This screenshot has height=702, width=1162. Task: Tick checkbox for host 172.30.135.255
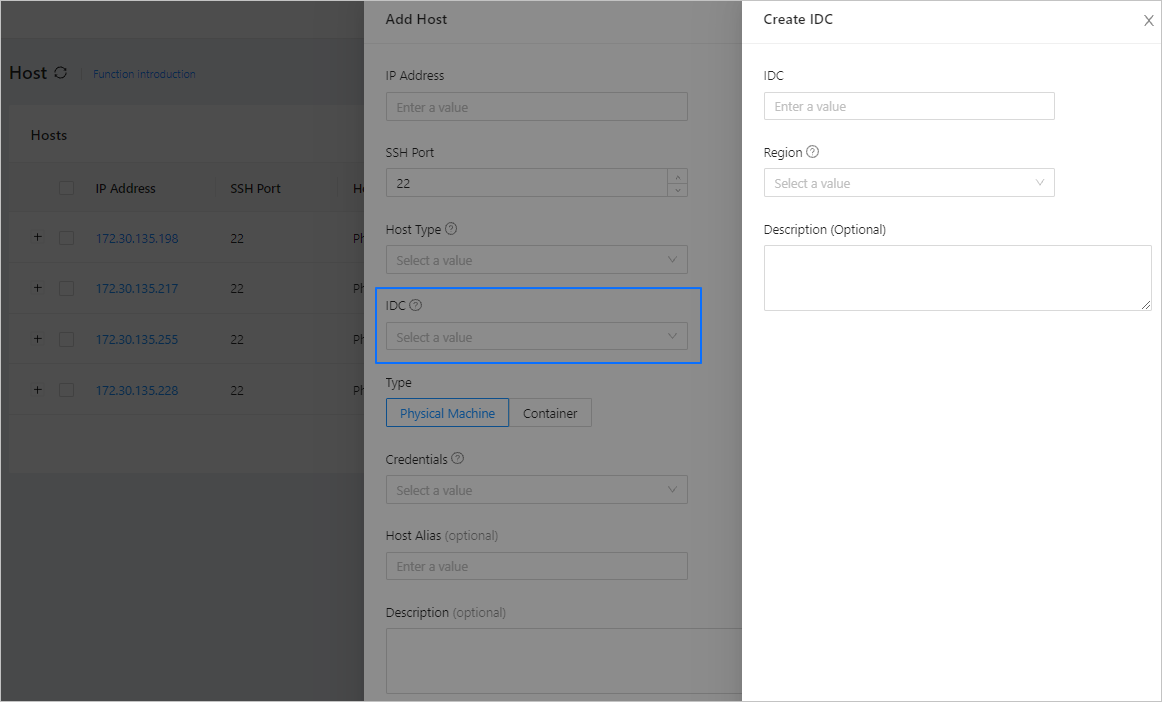pos(67,340)
